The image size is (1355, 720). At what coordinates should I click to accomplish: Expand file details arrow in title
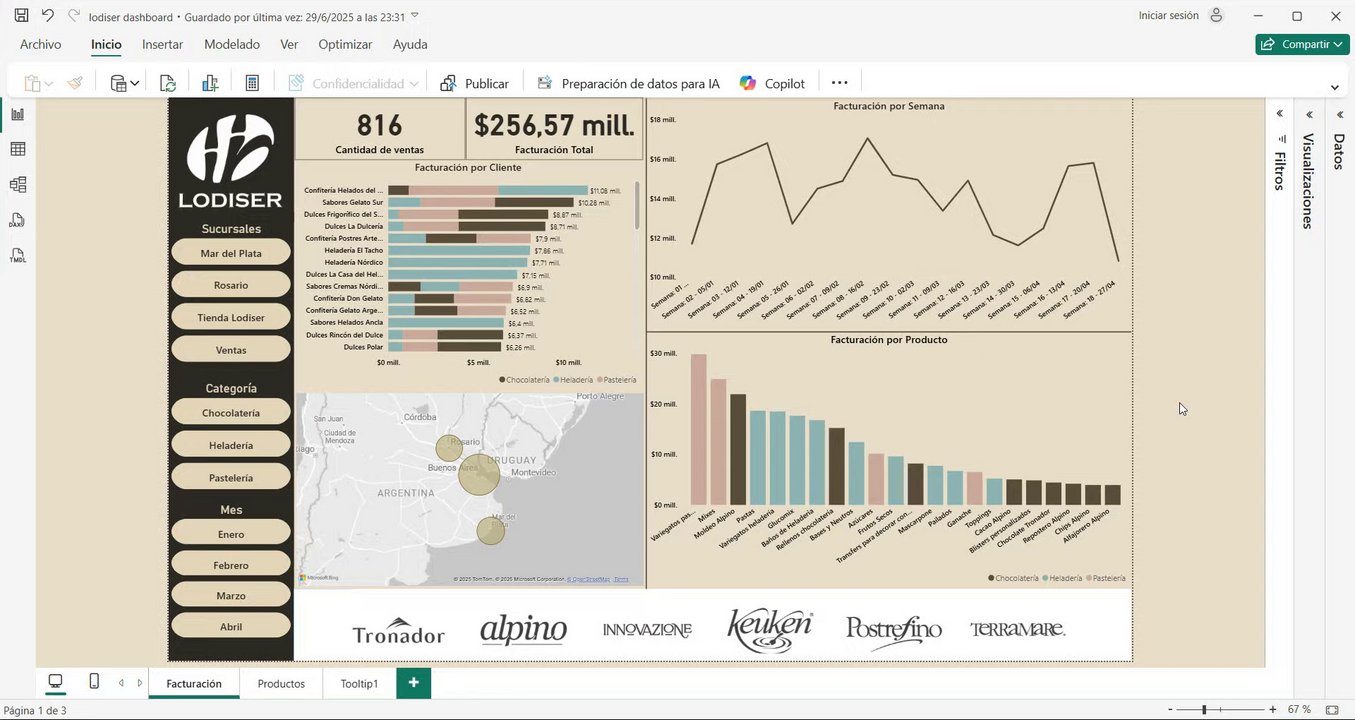[x=415, y=16]
